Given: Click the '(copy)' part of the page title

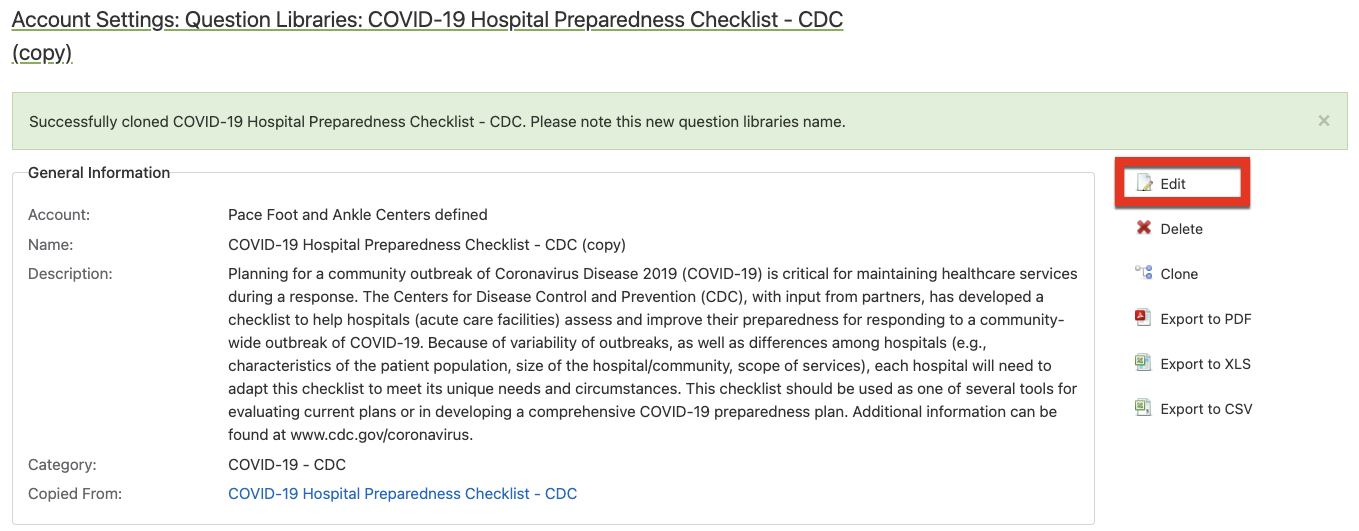Looking at the screenshot, I should click(x=42, y=54).
